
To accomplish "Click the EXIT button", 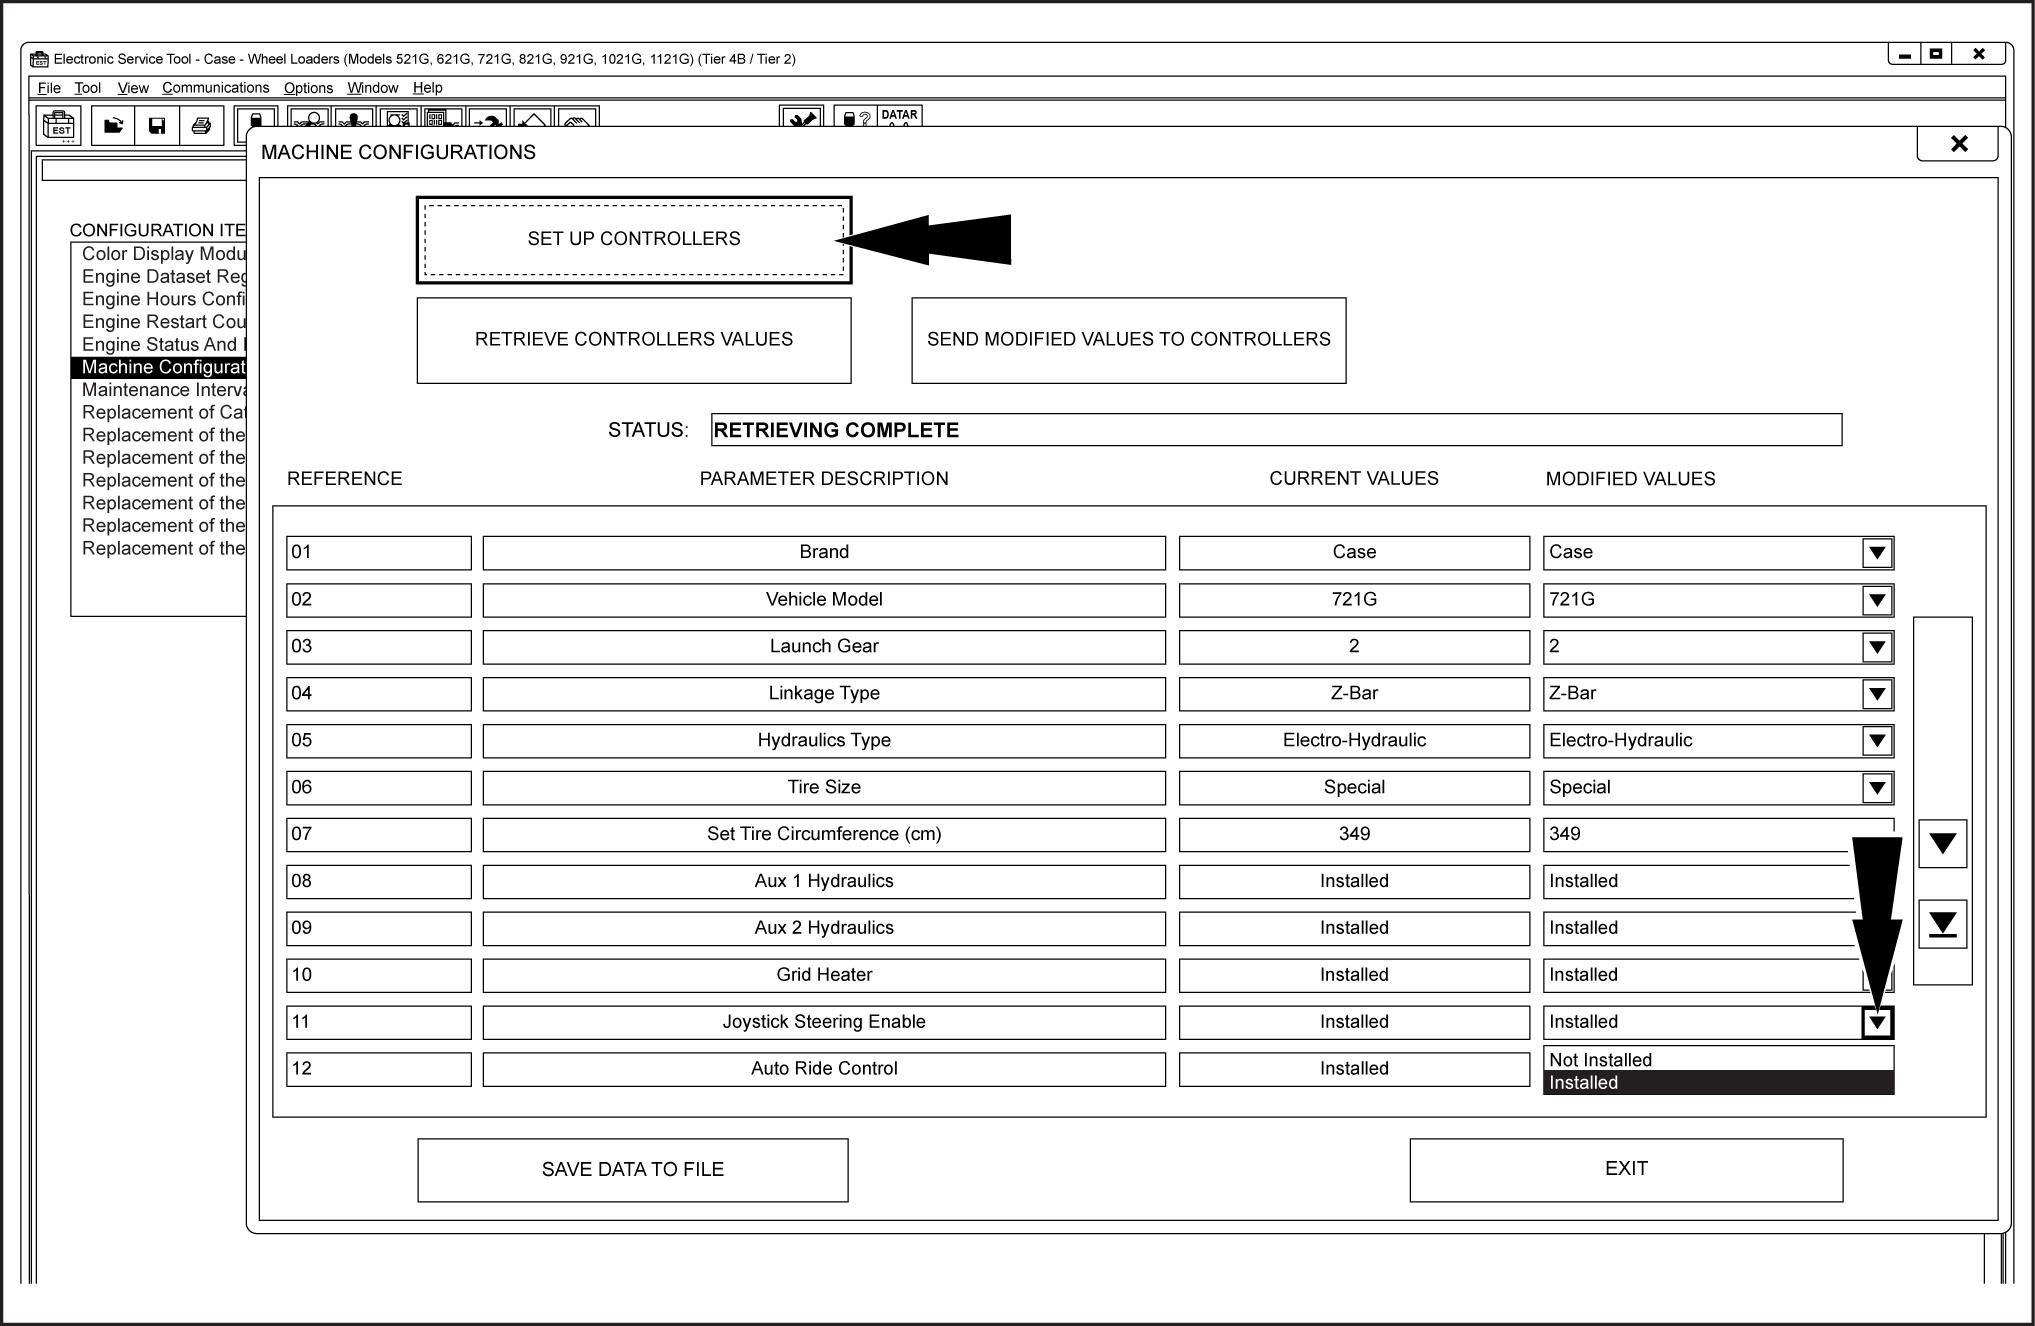I will 1626,1170.
